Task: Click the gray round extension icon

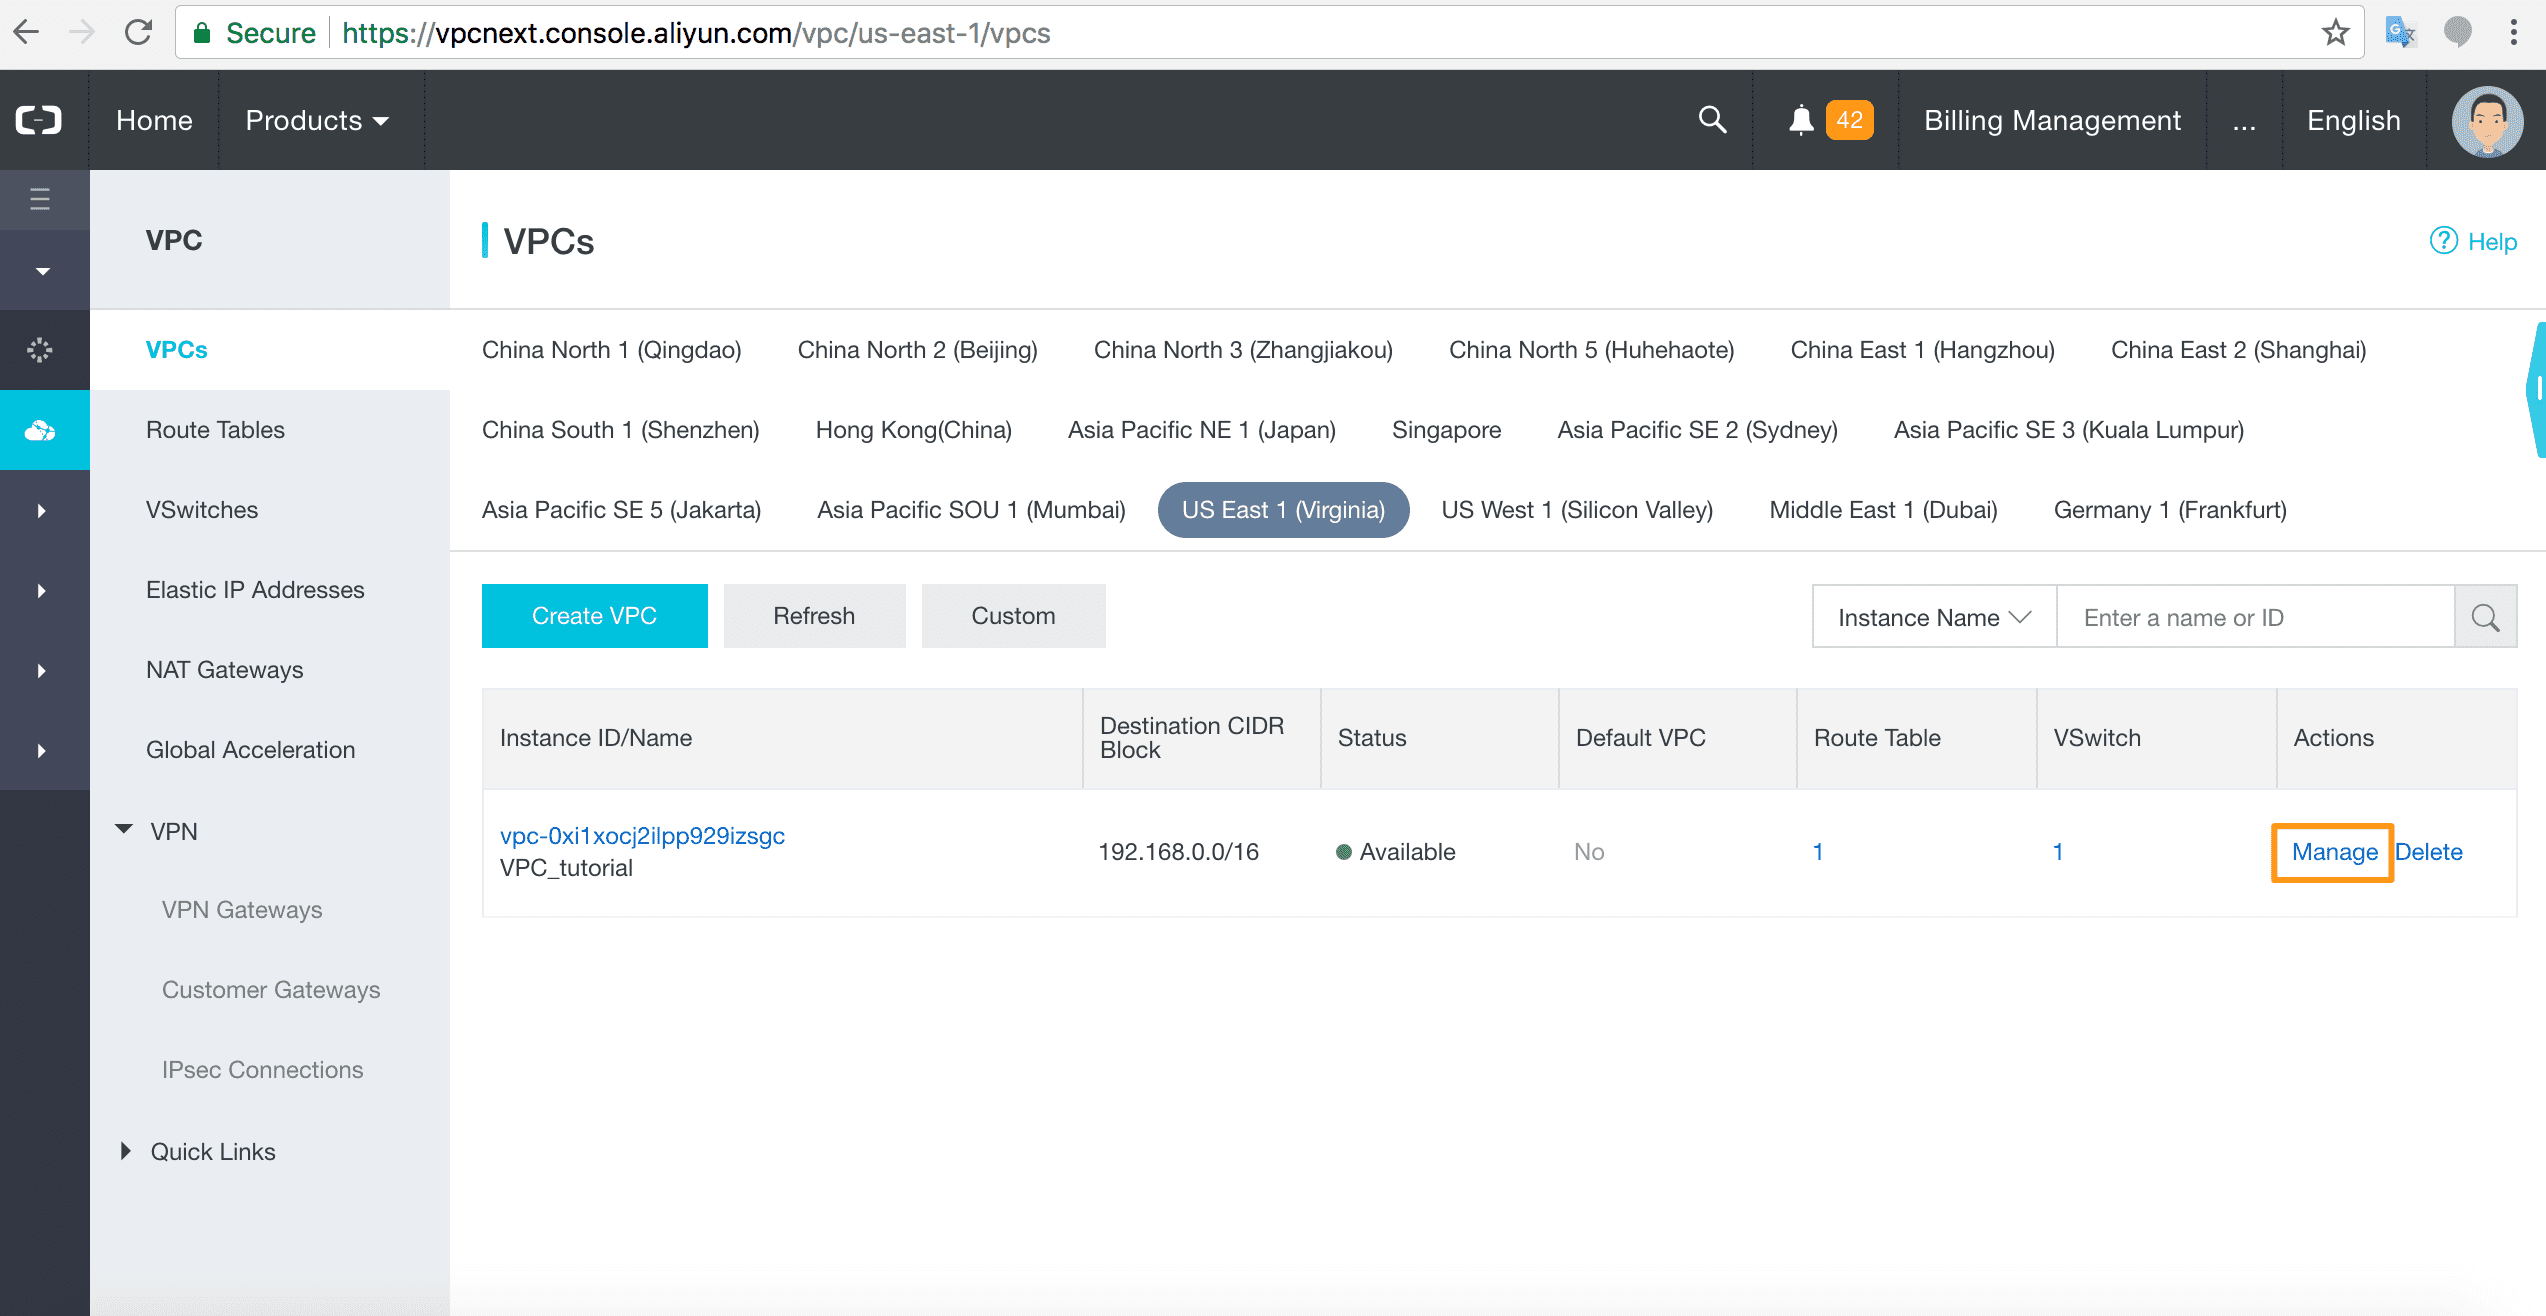Action: coord(2457,33)
